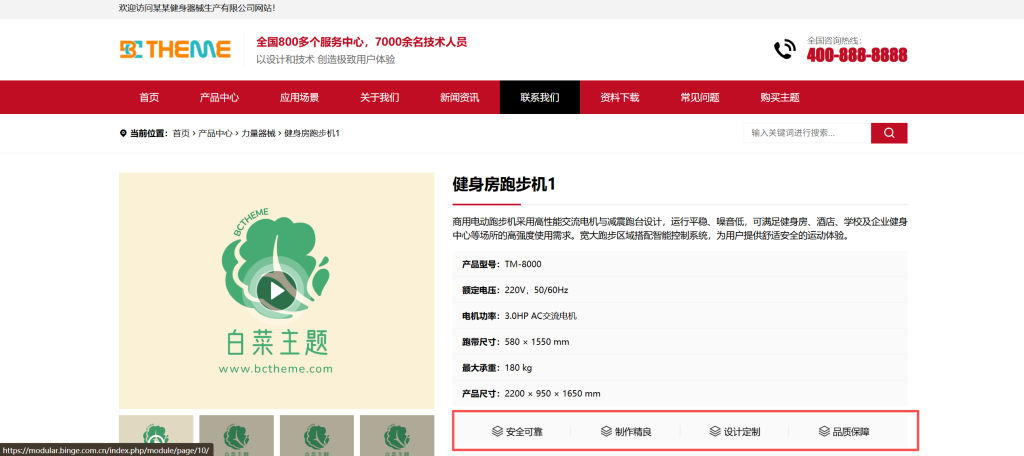Click the 400-888-8888 hotline number
The width and height of the screenshot is (1024, 456).
[857, 55]
